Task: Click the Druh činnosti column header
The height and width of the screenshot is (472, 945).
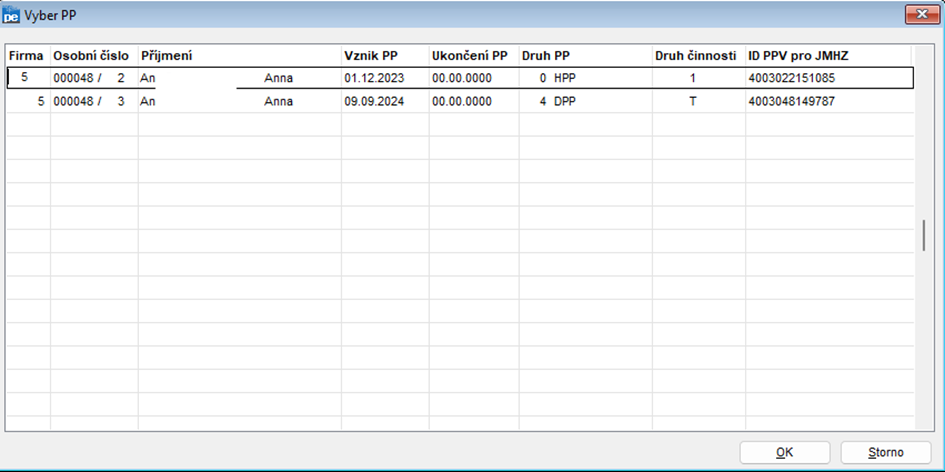Action: pyautogui.click(x=696, y=56)
